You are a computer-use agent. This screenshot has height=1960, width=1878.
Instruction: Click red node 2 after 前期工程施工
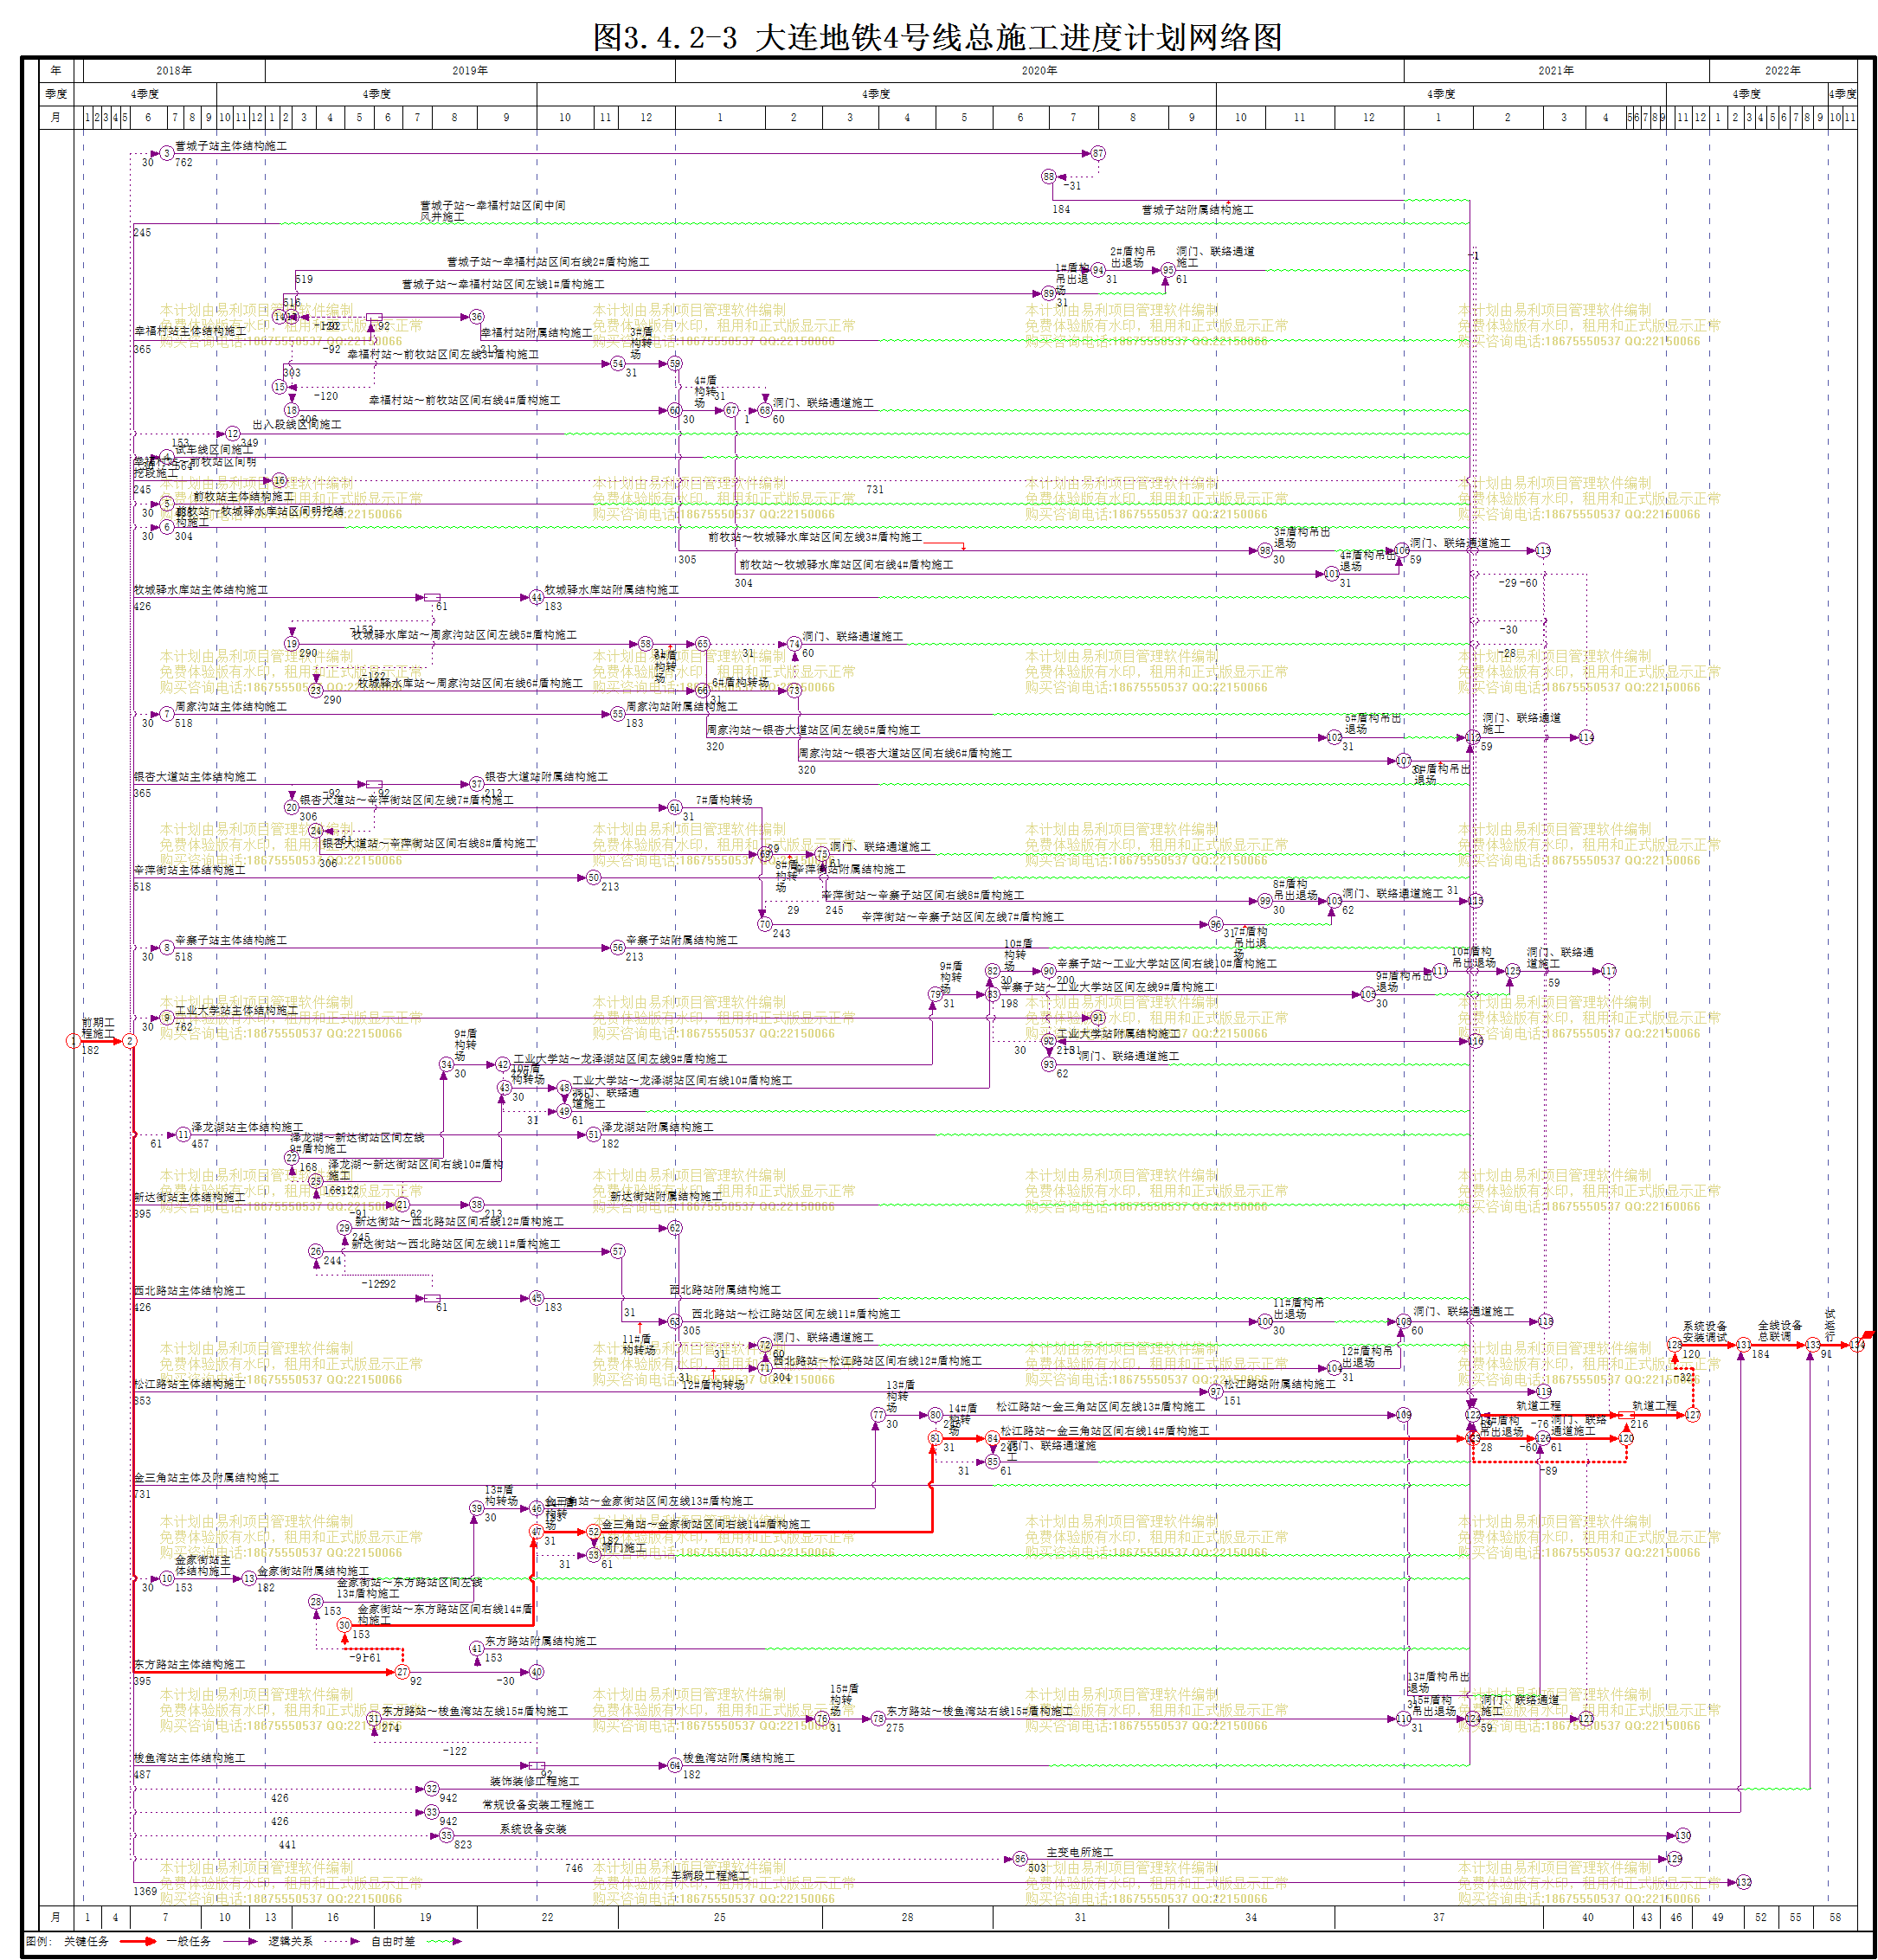[130, 1041]
